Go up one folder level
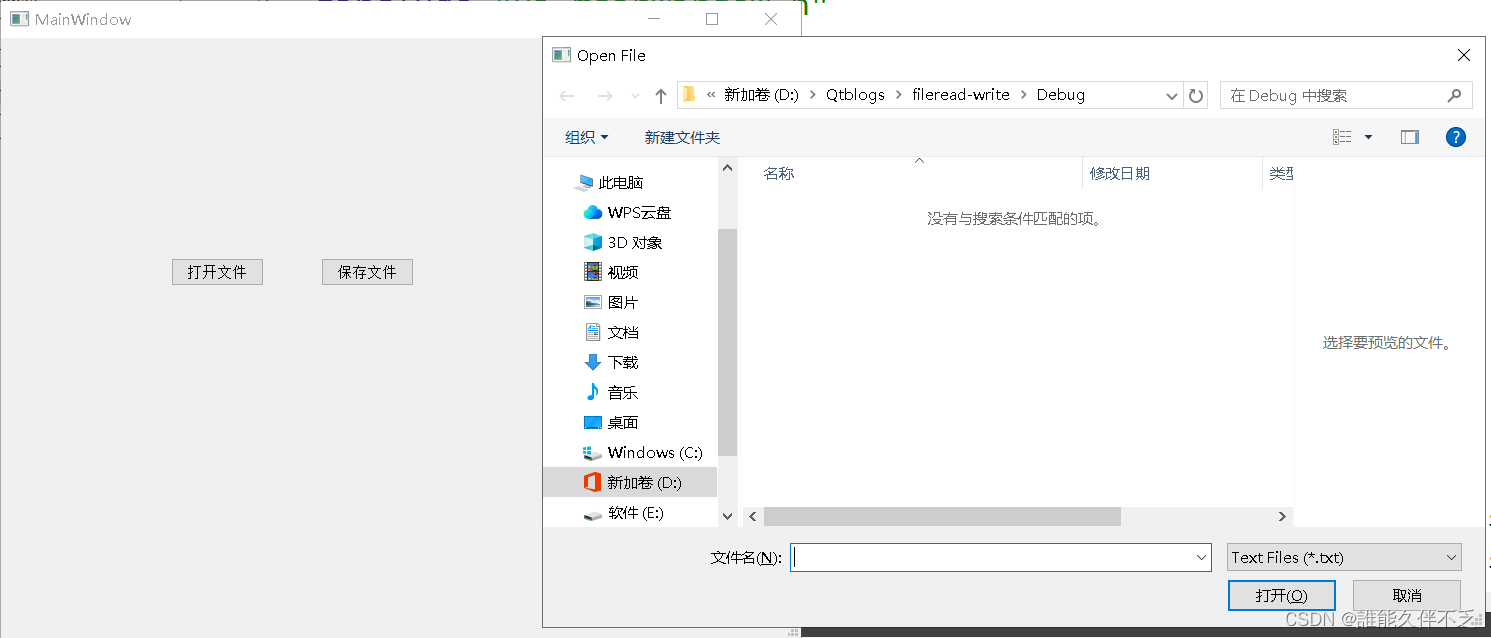 point(660,94)
